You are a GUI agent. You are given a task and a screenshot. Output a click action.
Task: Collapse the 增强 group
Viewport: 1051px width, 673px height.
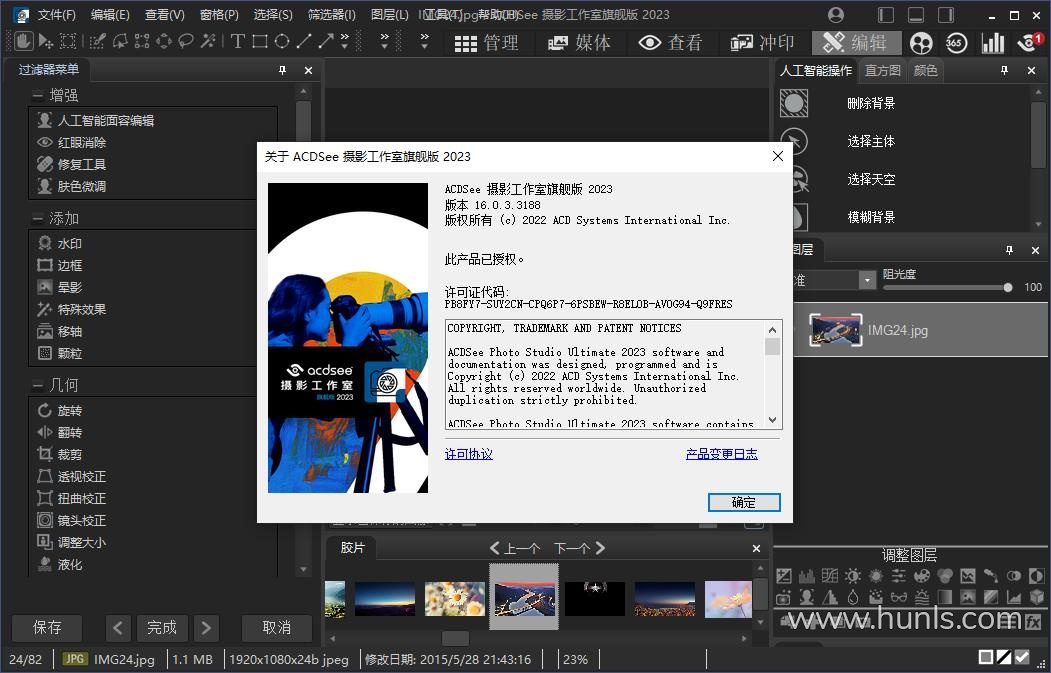coord(38,95)
